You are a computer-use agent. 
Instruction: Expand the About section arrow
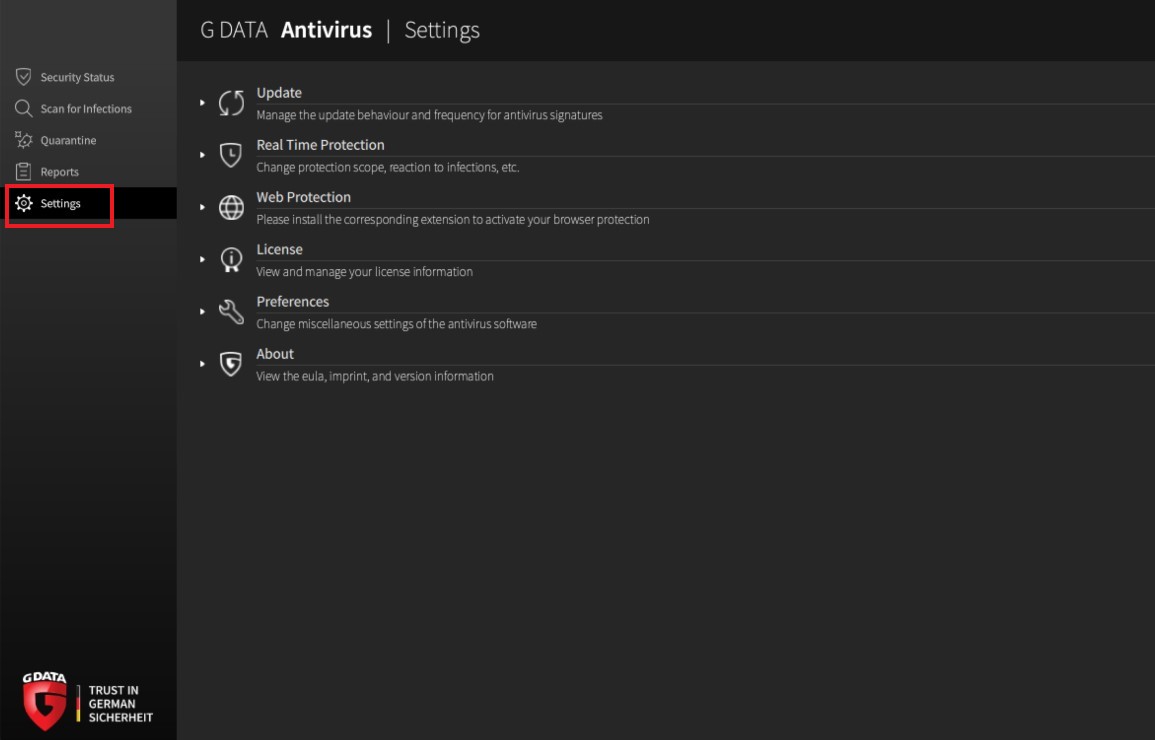(x=202, y=364)
